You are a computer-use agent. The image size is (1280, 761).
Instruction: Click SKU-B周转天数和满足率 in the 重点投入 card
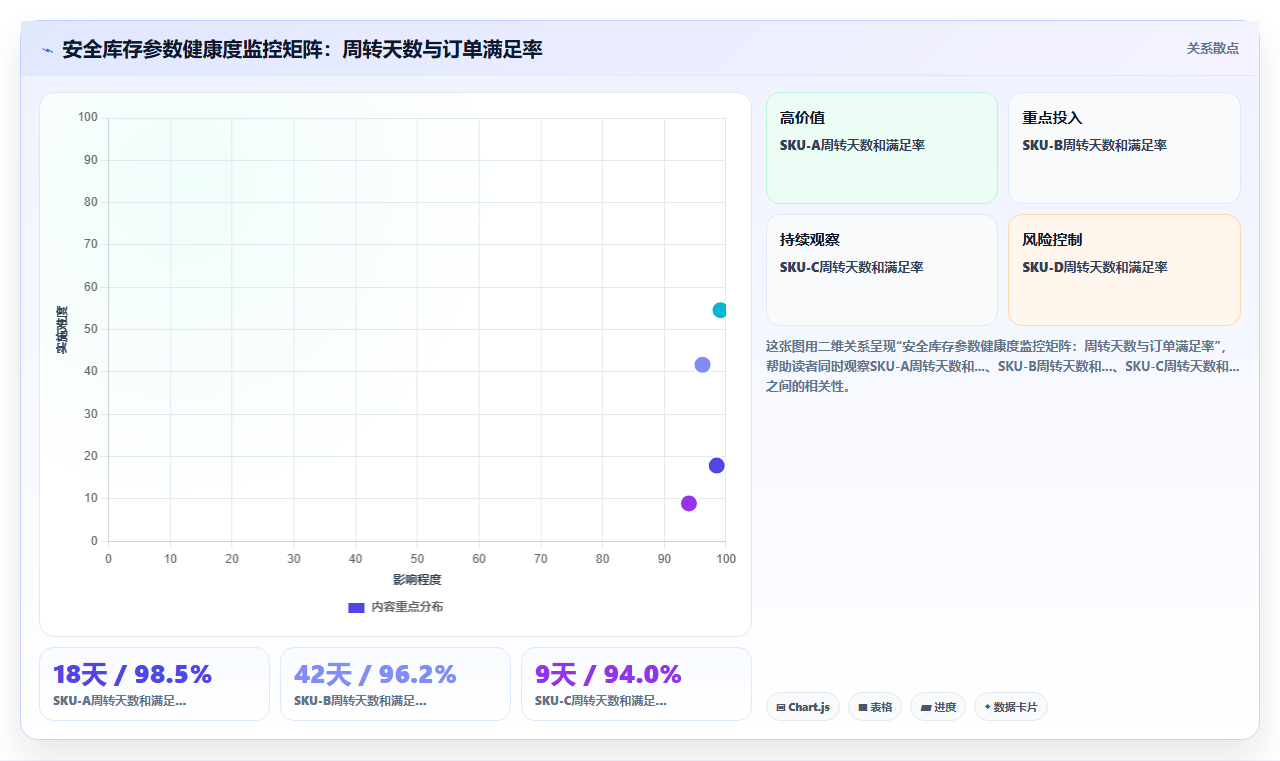(x=1095, y=145)
